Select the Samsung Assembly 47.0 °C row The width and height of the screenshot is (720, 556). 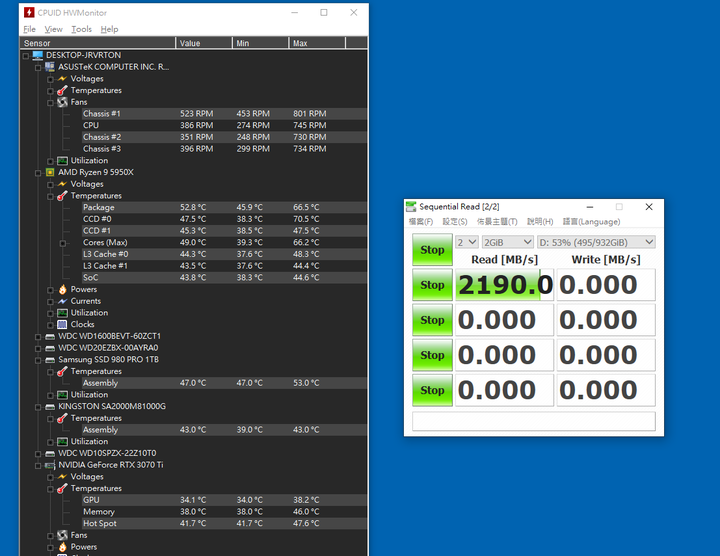pos(224,383)
